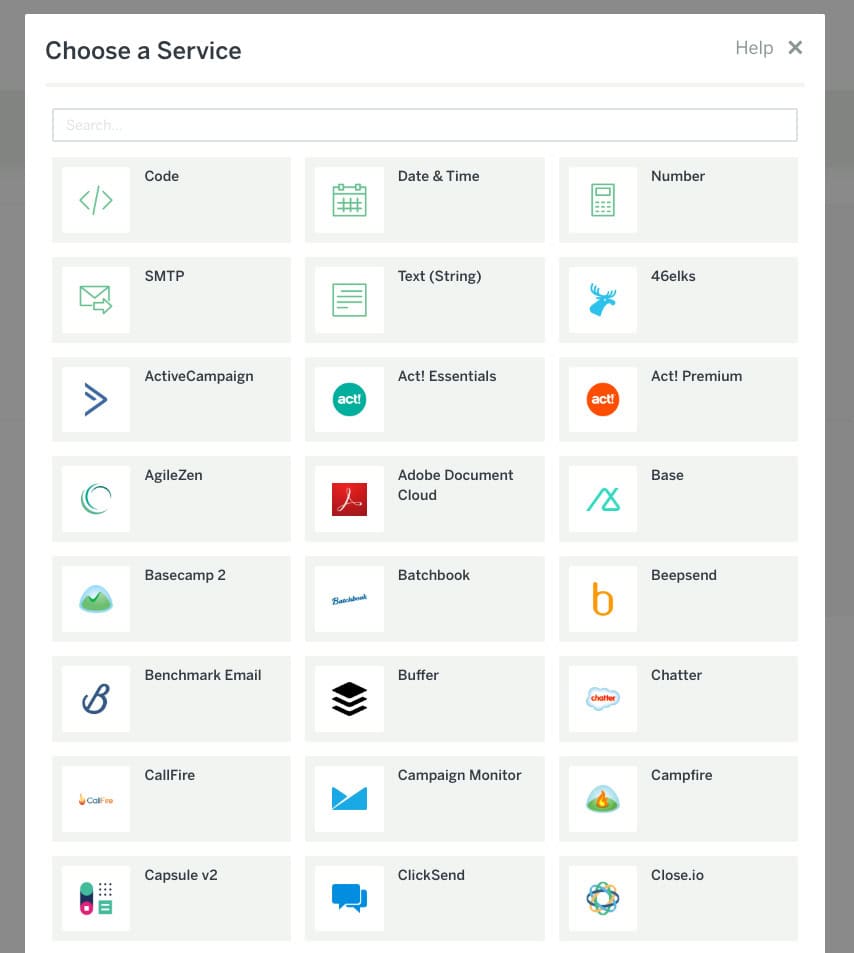Choose the Base teal logo icon
This screenshot has height=953, width=854.
pyautogui.click(x=603, y=499)
